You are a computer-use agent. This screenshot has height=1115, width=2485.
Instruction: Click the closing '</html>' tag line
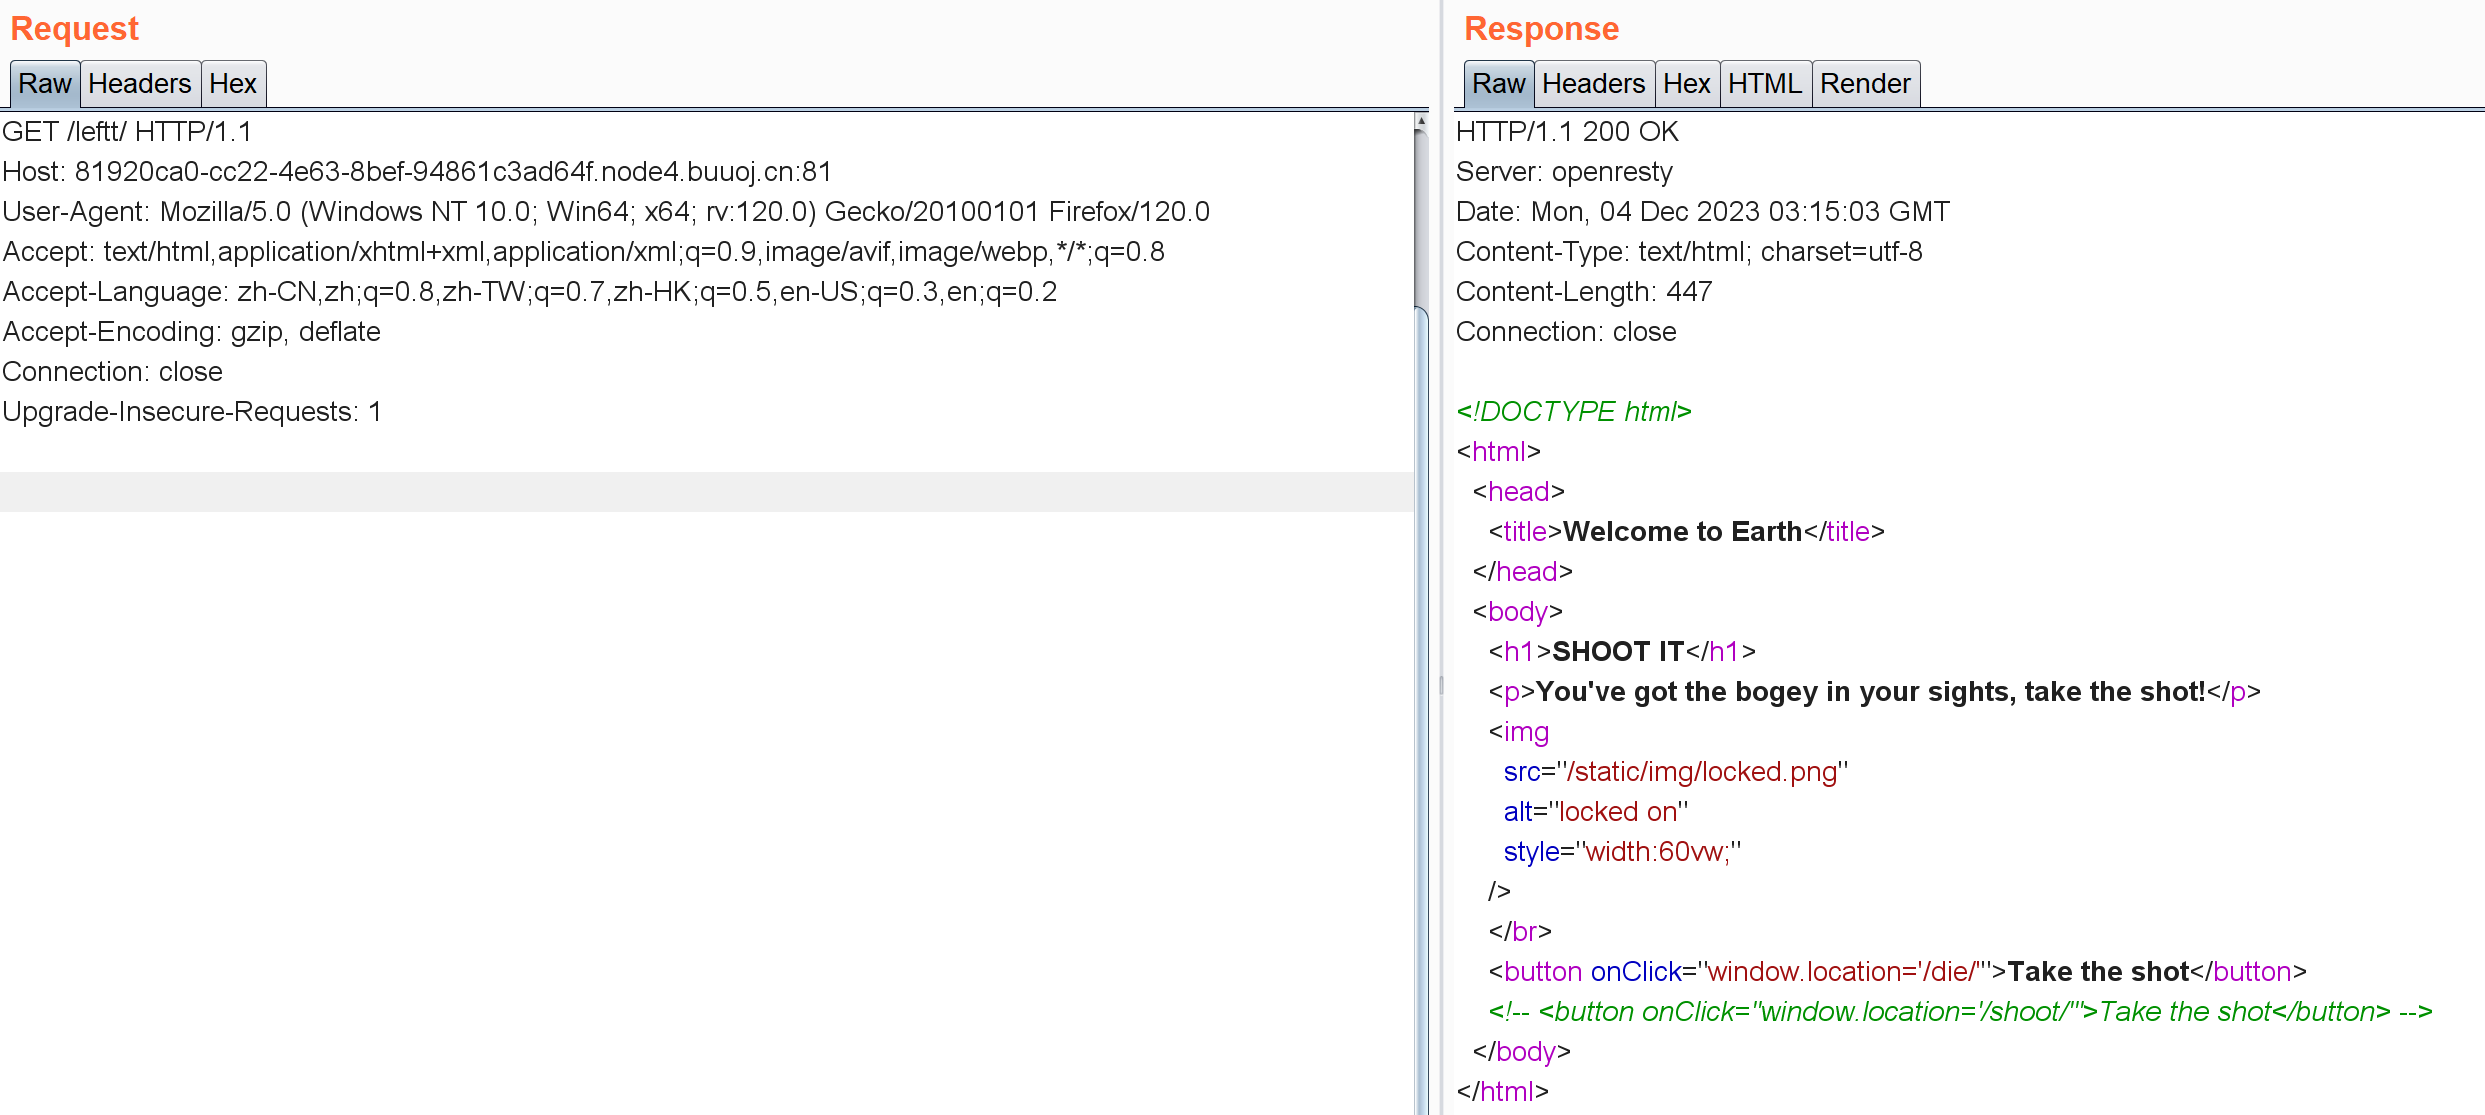tap(1503, 1092)
